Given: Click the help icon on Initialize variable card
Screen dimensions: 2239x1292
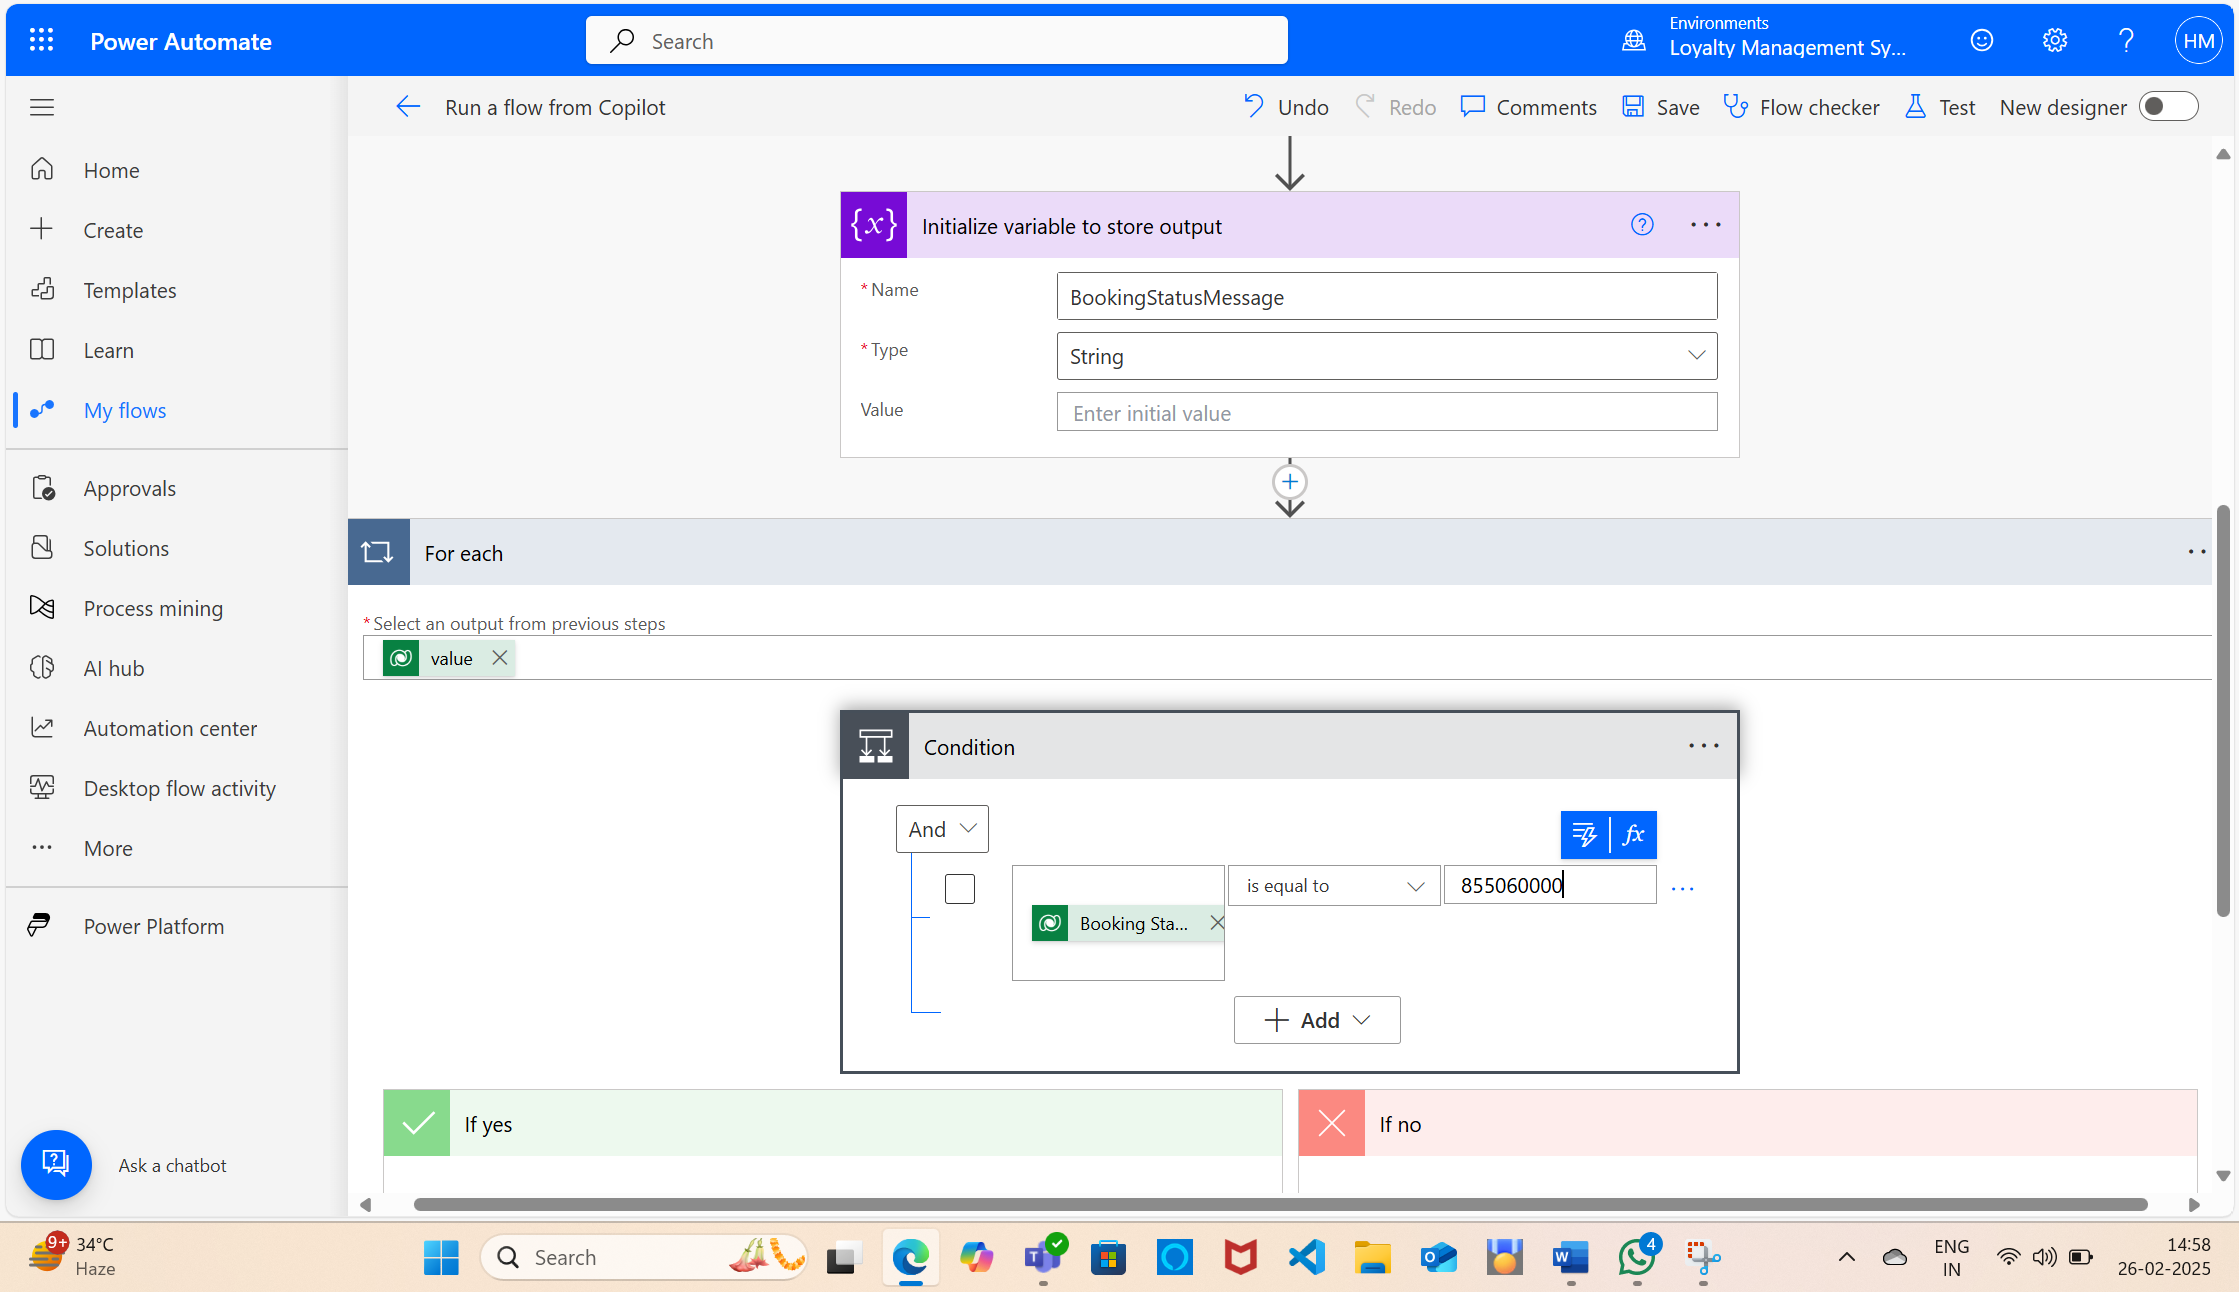Looking at the screenshot, I should tap(1641, 225).
